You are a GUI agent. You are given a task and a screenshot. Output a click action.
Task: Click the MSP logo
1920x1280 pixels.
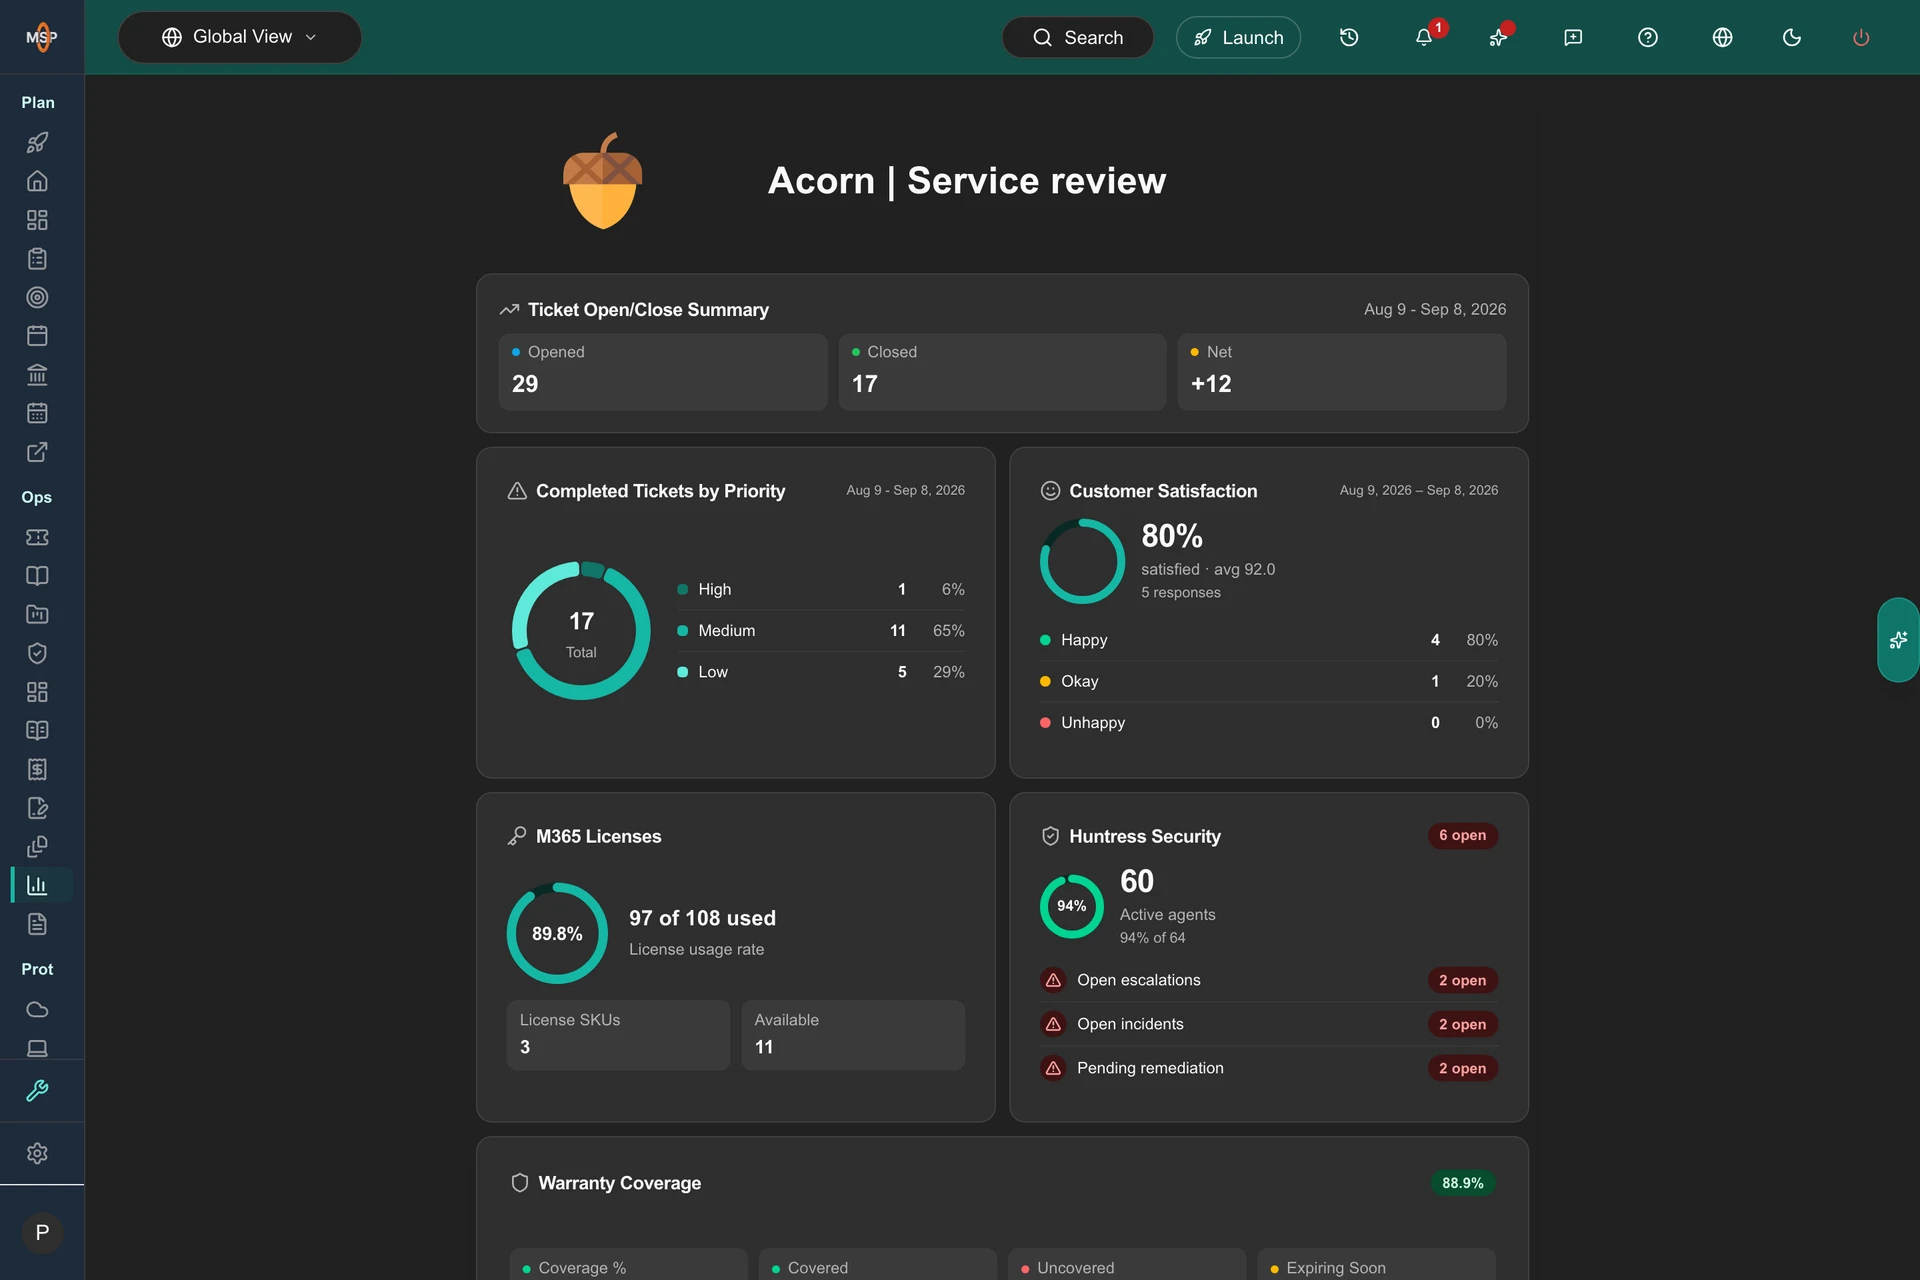pyautogui.click(x=41, y=37)
